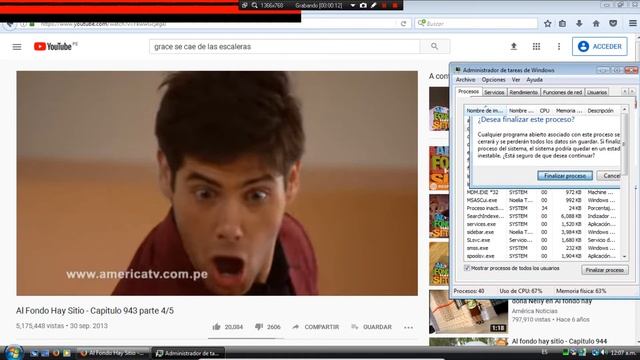Click the volume icon in system tray
The height and width of the screenshot is (360, 640).
pyautogui.click(x=604, y=352)
